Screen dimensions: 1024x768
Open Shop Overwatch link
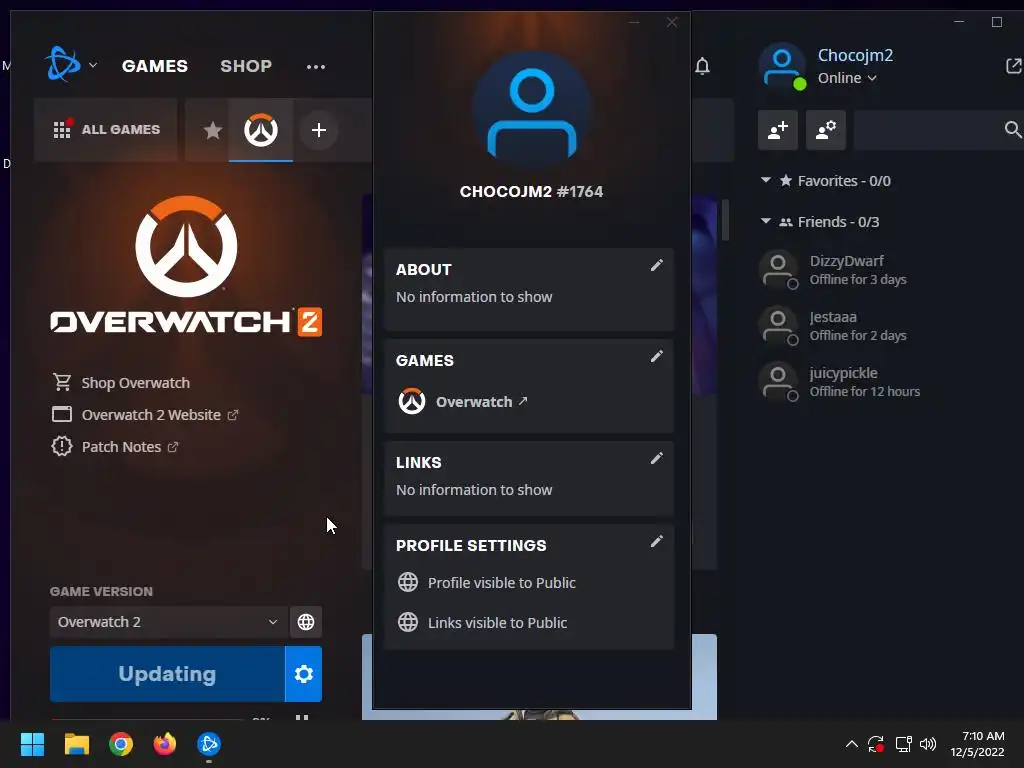point(121,383)
